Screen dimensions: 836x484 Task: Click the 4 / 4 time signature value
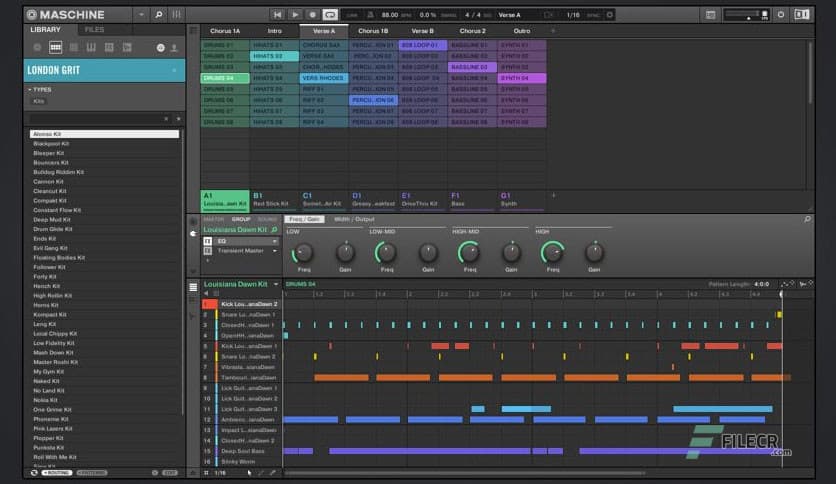473,15
